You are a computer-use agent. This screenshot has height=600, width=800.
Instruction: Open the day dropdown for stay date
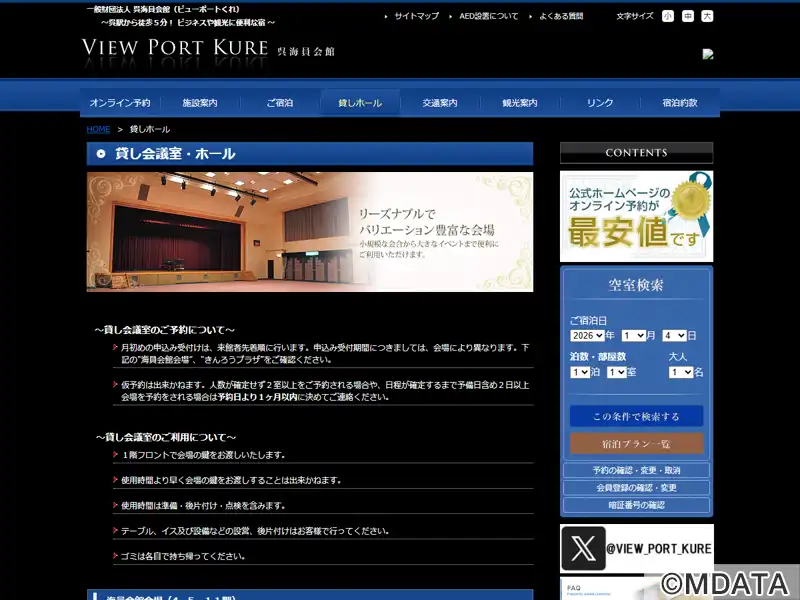tap(673, 336)
